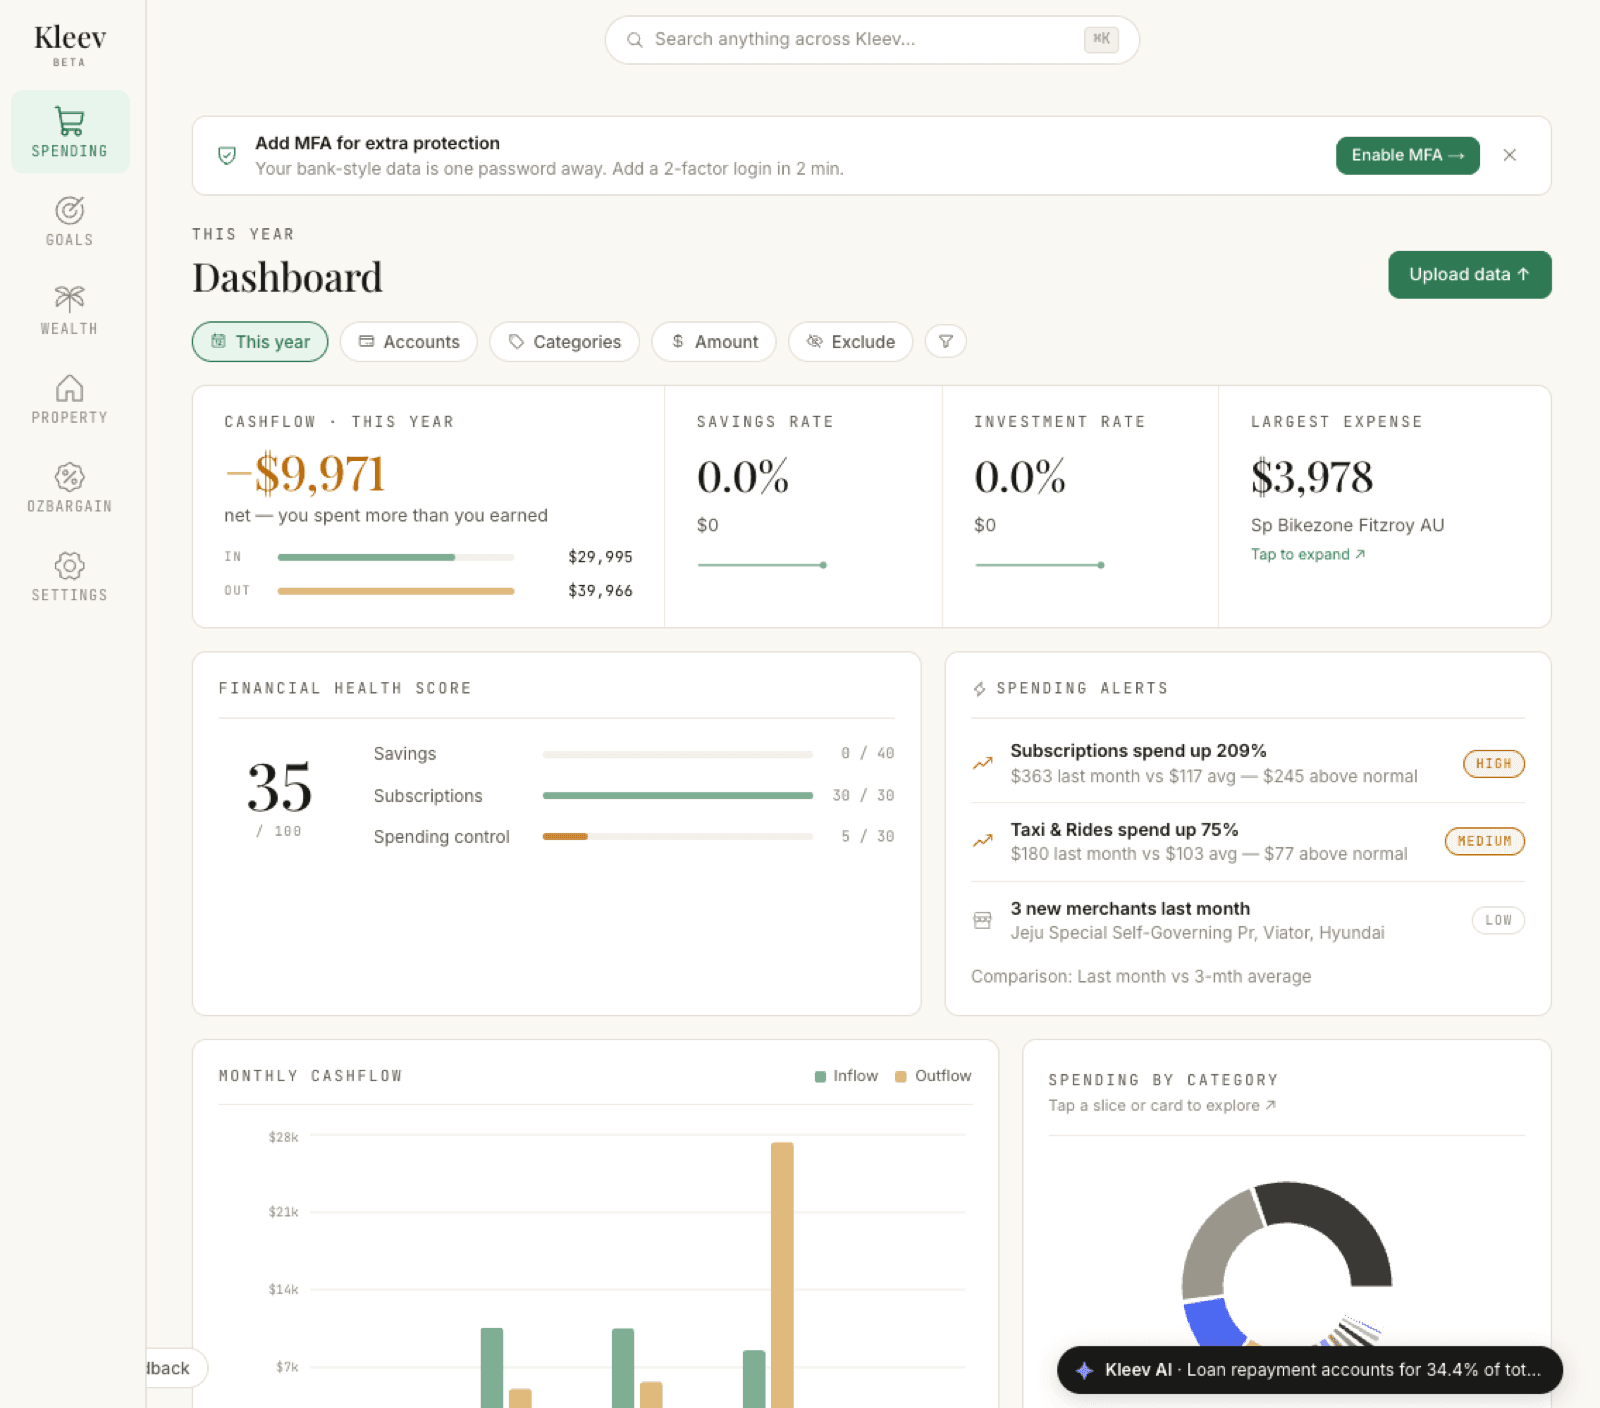
Task: Open the Property house icon
Action: coord(69,387)
